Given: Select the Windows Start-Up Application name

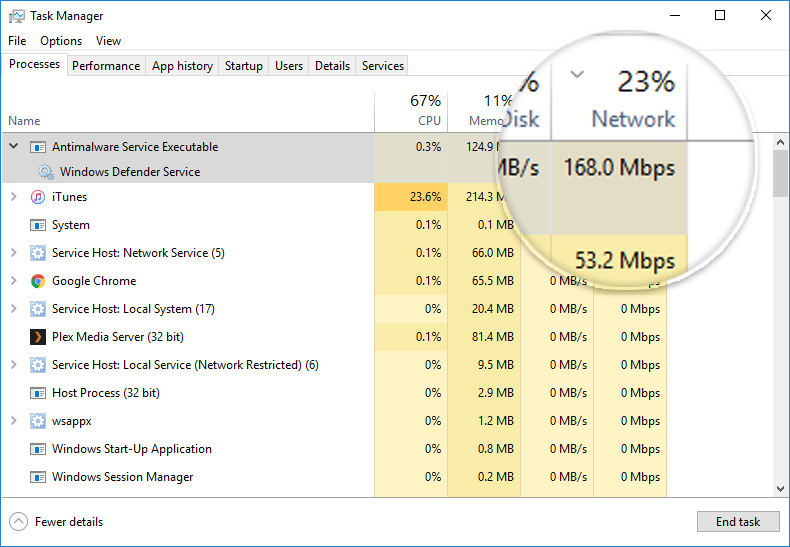Looking at the screenshot, I should coord(132,449).
